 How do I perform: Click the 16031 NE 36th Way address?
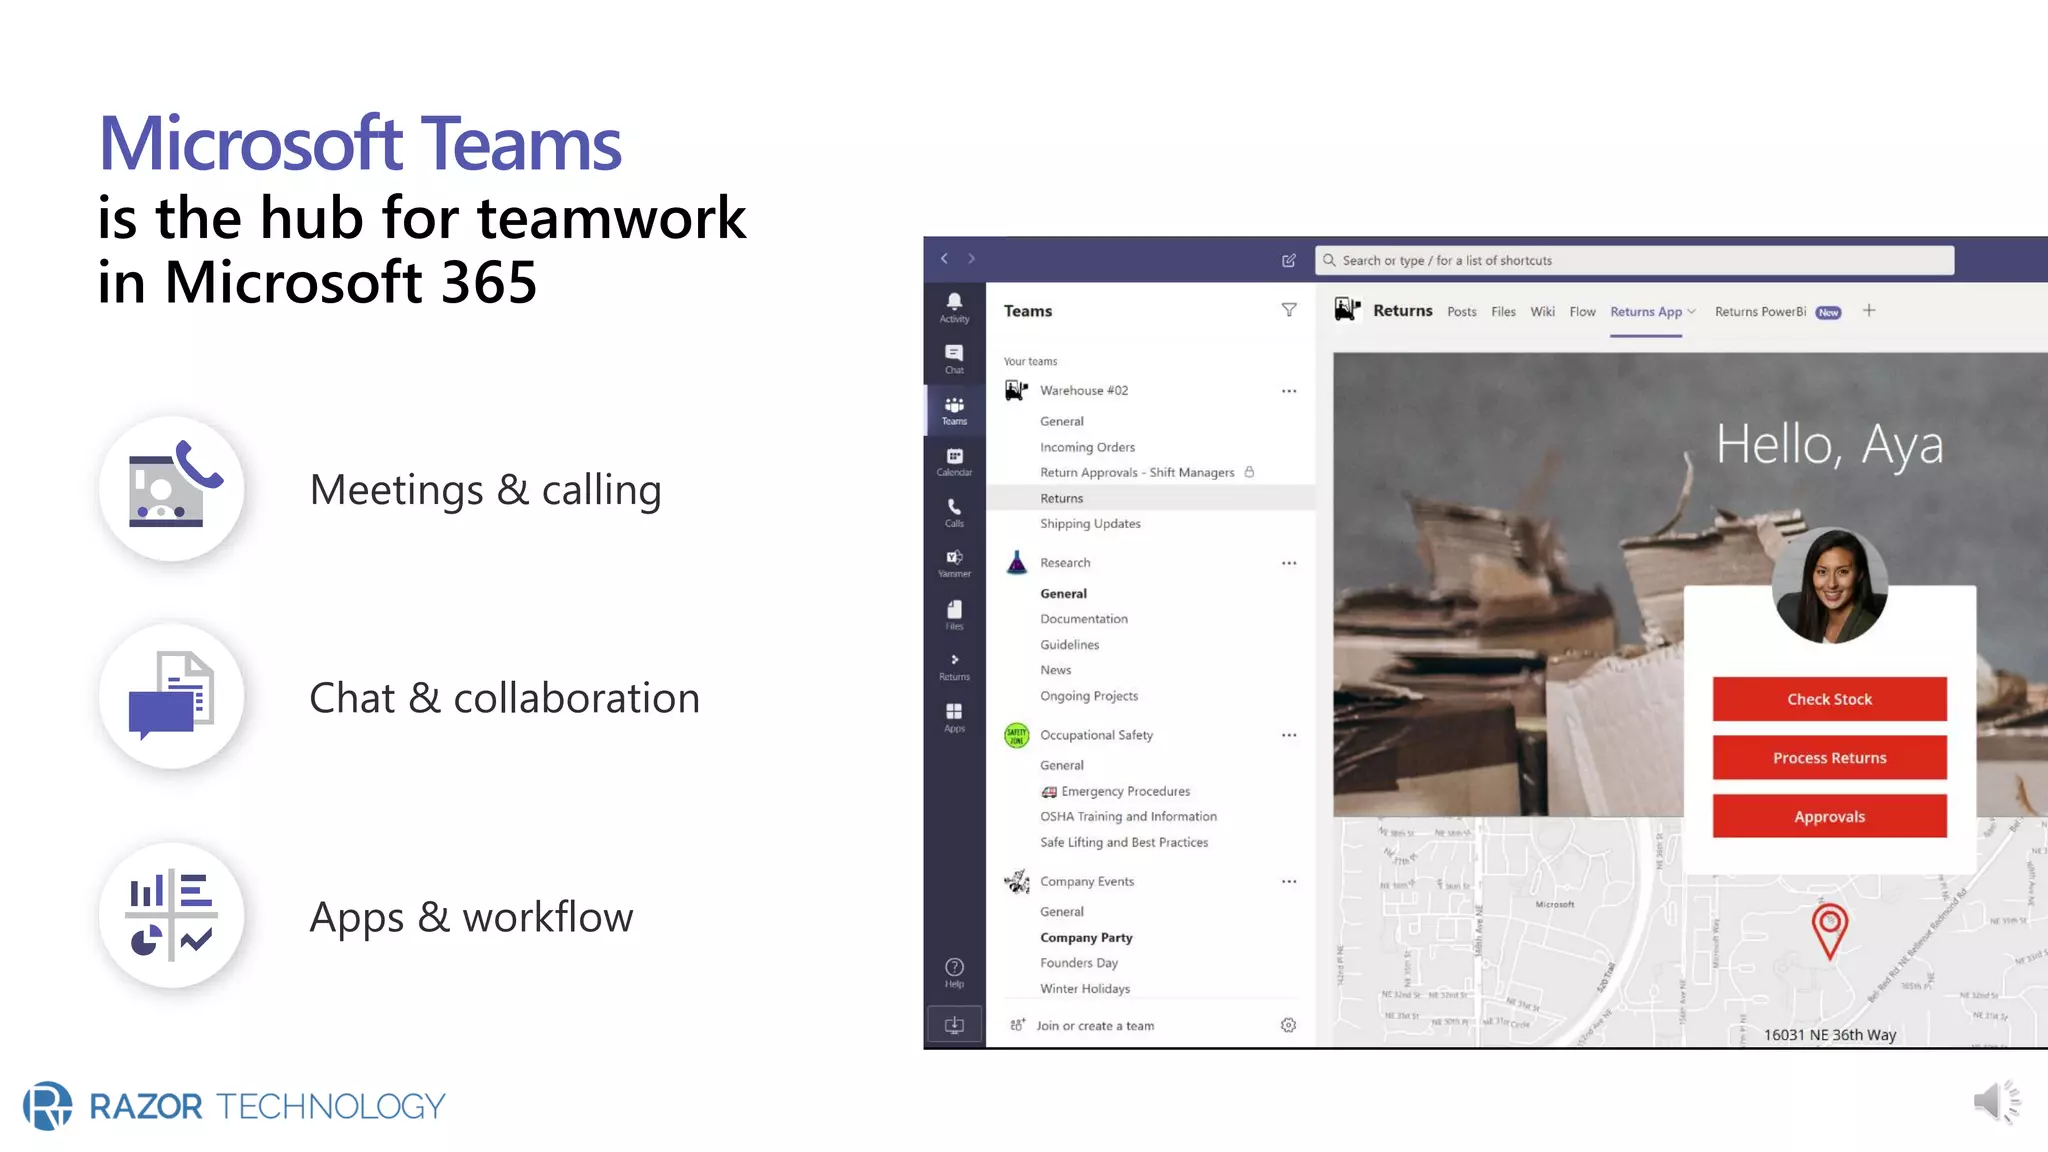[x=1829, y=1035]
